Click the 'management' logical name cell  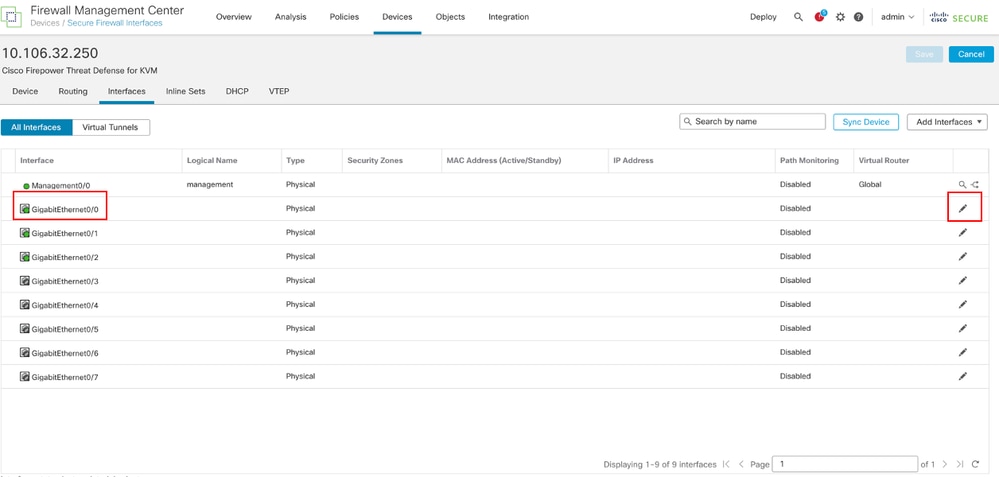coord(210,185)
